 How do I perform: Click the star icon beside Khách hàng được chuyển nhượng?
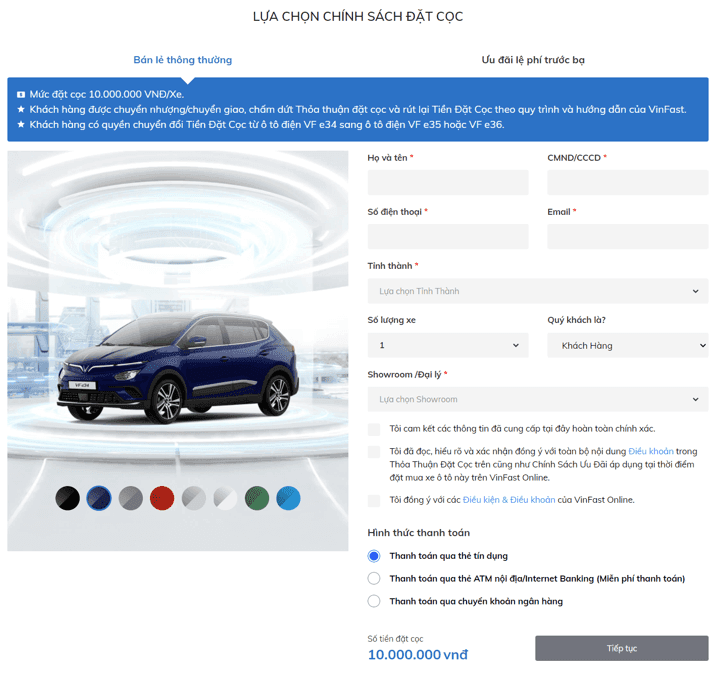pos(21,109)
